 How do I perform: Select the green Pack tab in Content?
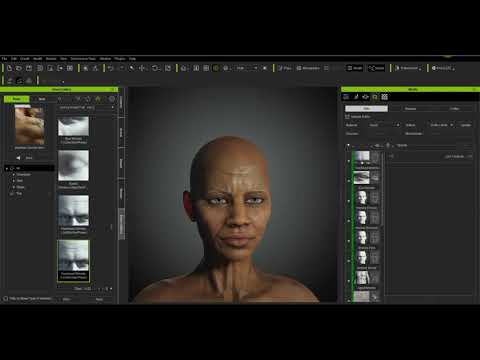pos(16,99)
